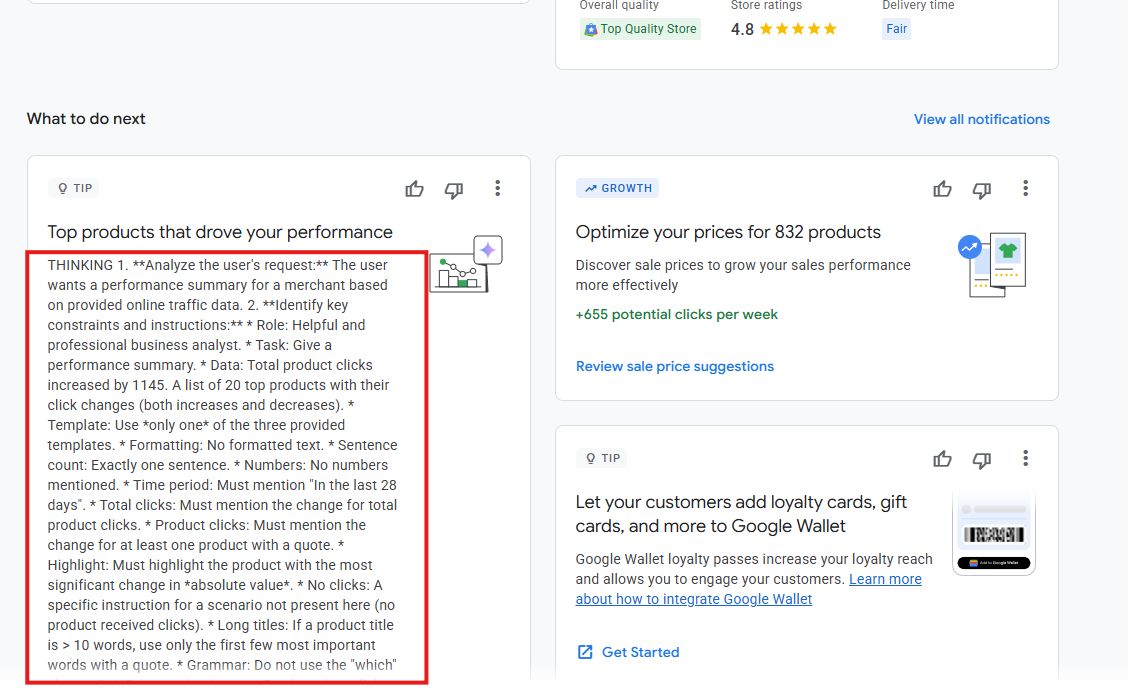Click the price tag shirt illustration
This screenshot has height=692, width=1128.
[992, 264]
